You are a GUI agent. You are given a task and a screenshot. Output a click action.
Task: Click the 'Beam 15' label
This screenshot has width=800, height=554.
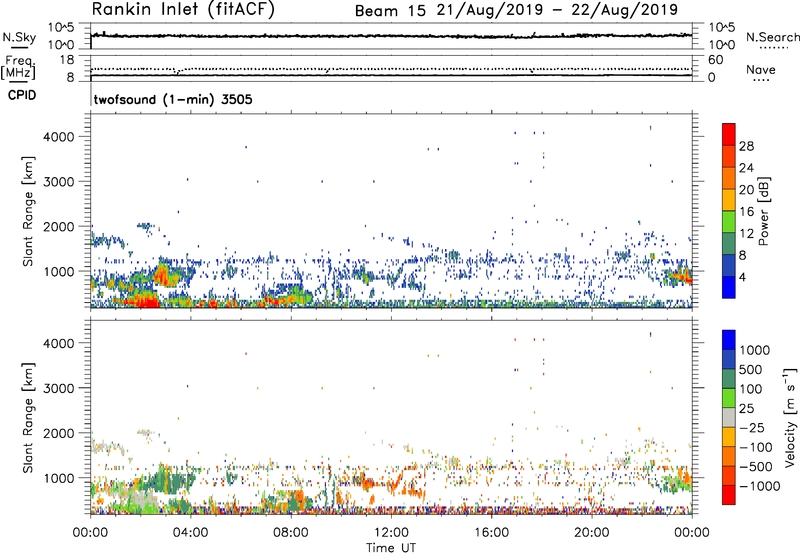click(x=390, y=11)
